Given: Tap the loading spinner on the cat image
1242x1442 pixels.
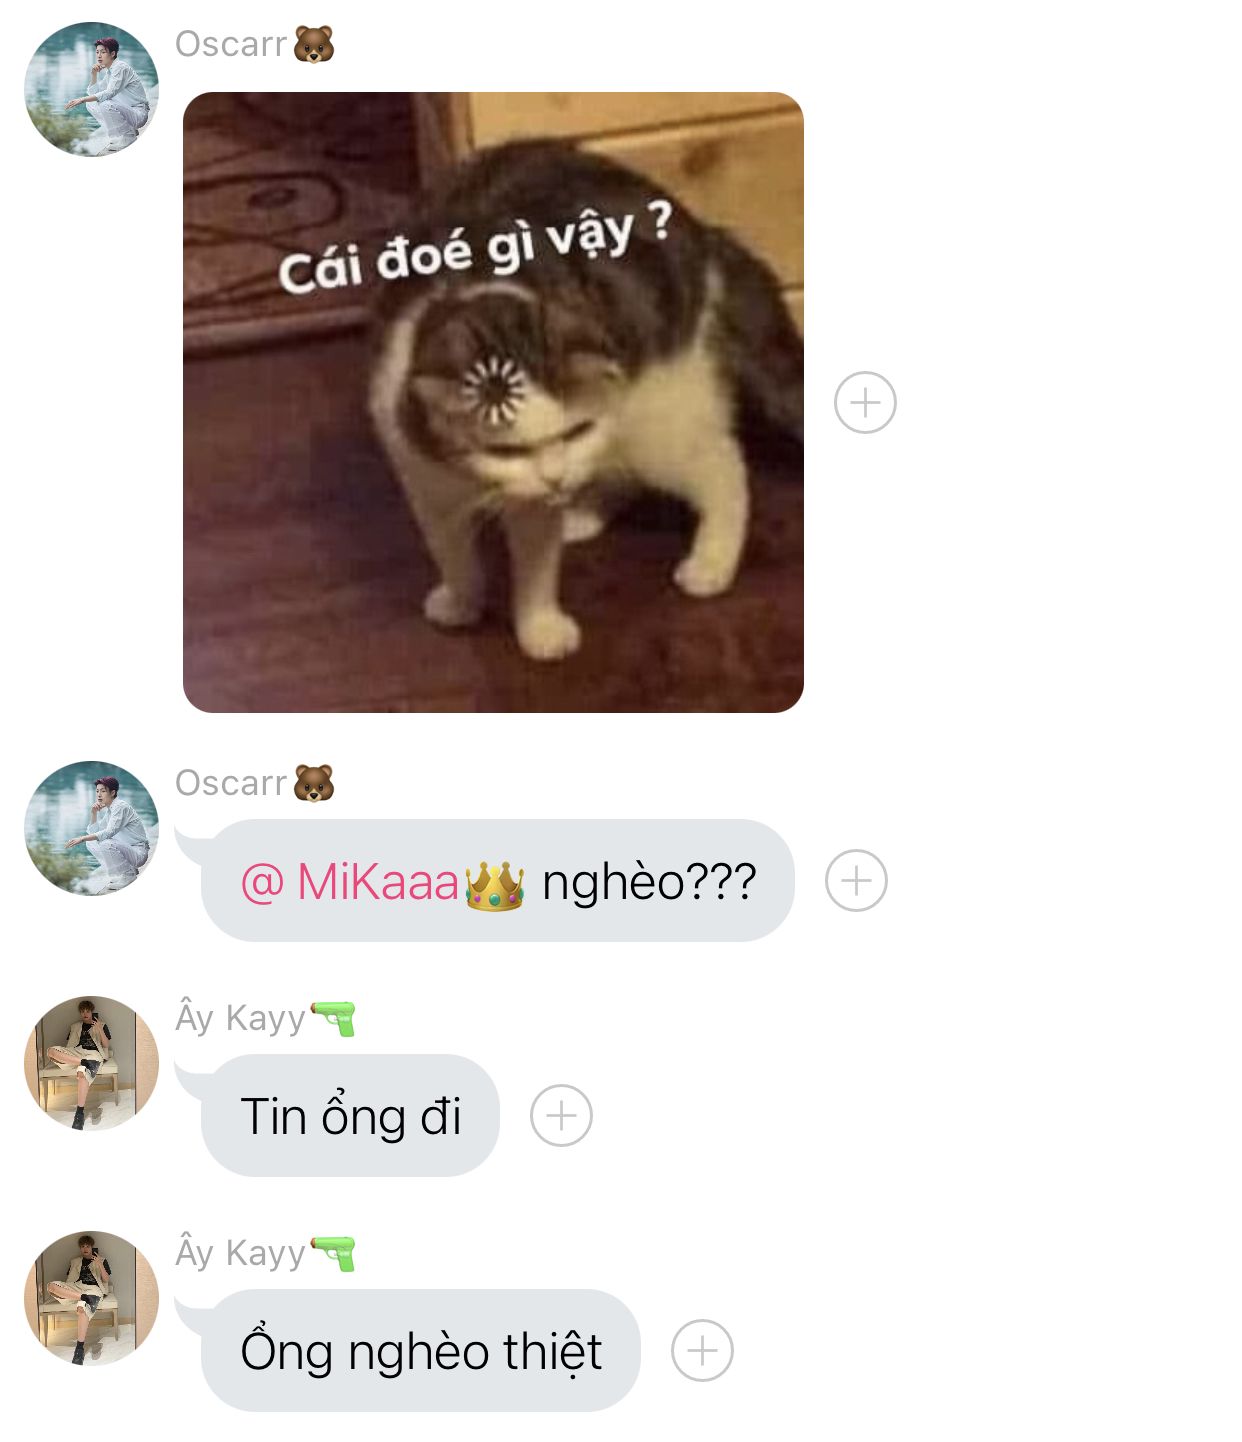Looking at the screenshot, I should click(x=492, y=392).
